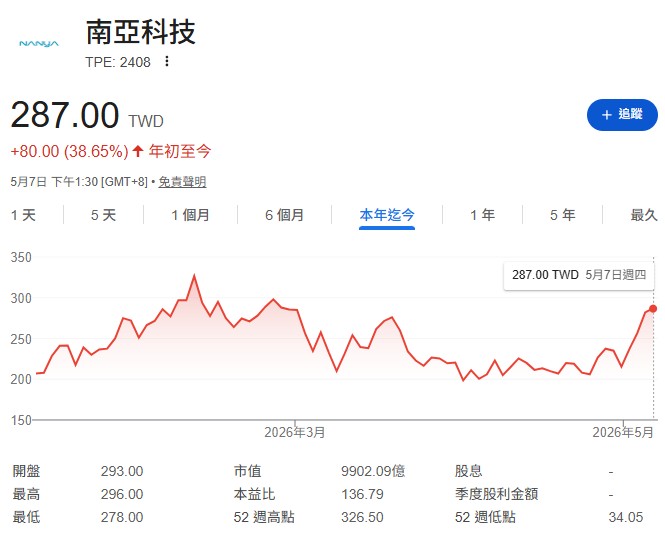Select the 1 天 range tab

tap(23, 215)
